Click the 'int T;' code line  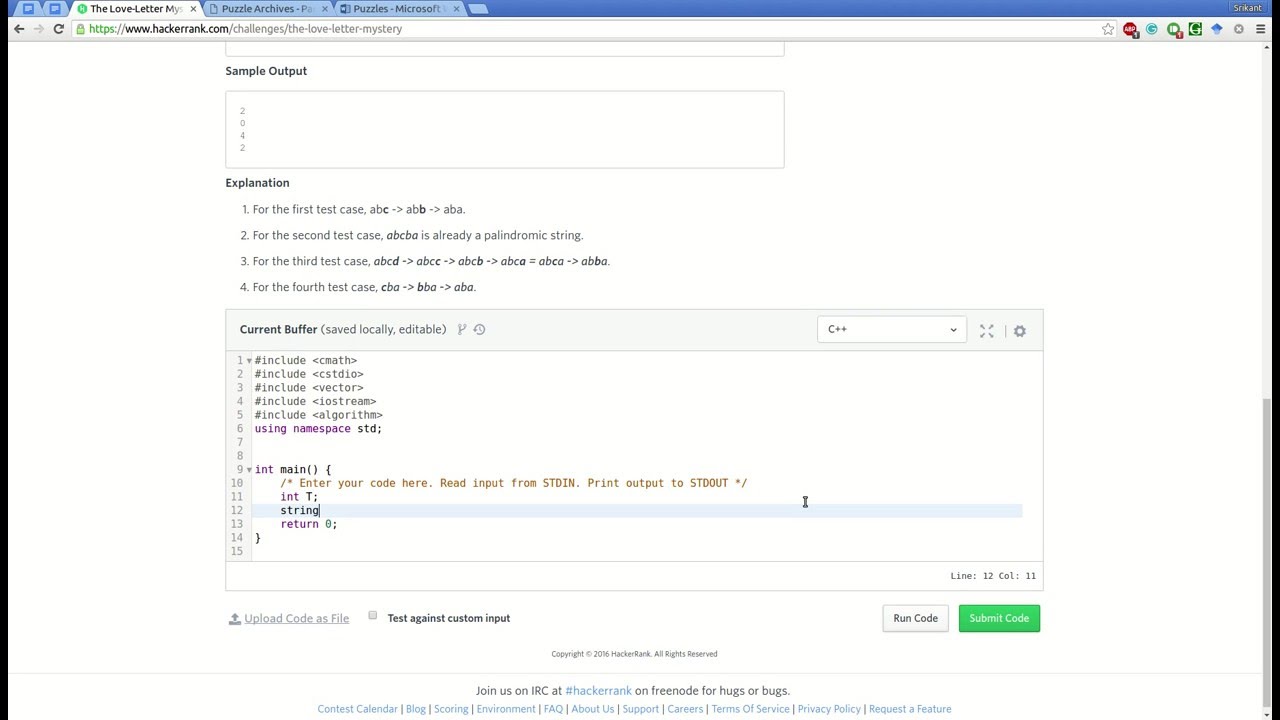299,497
